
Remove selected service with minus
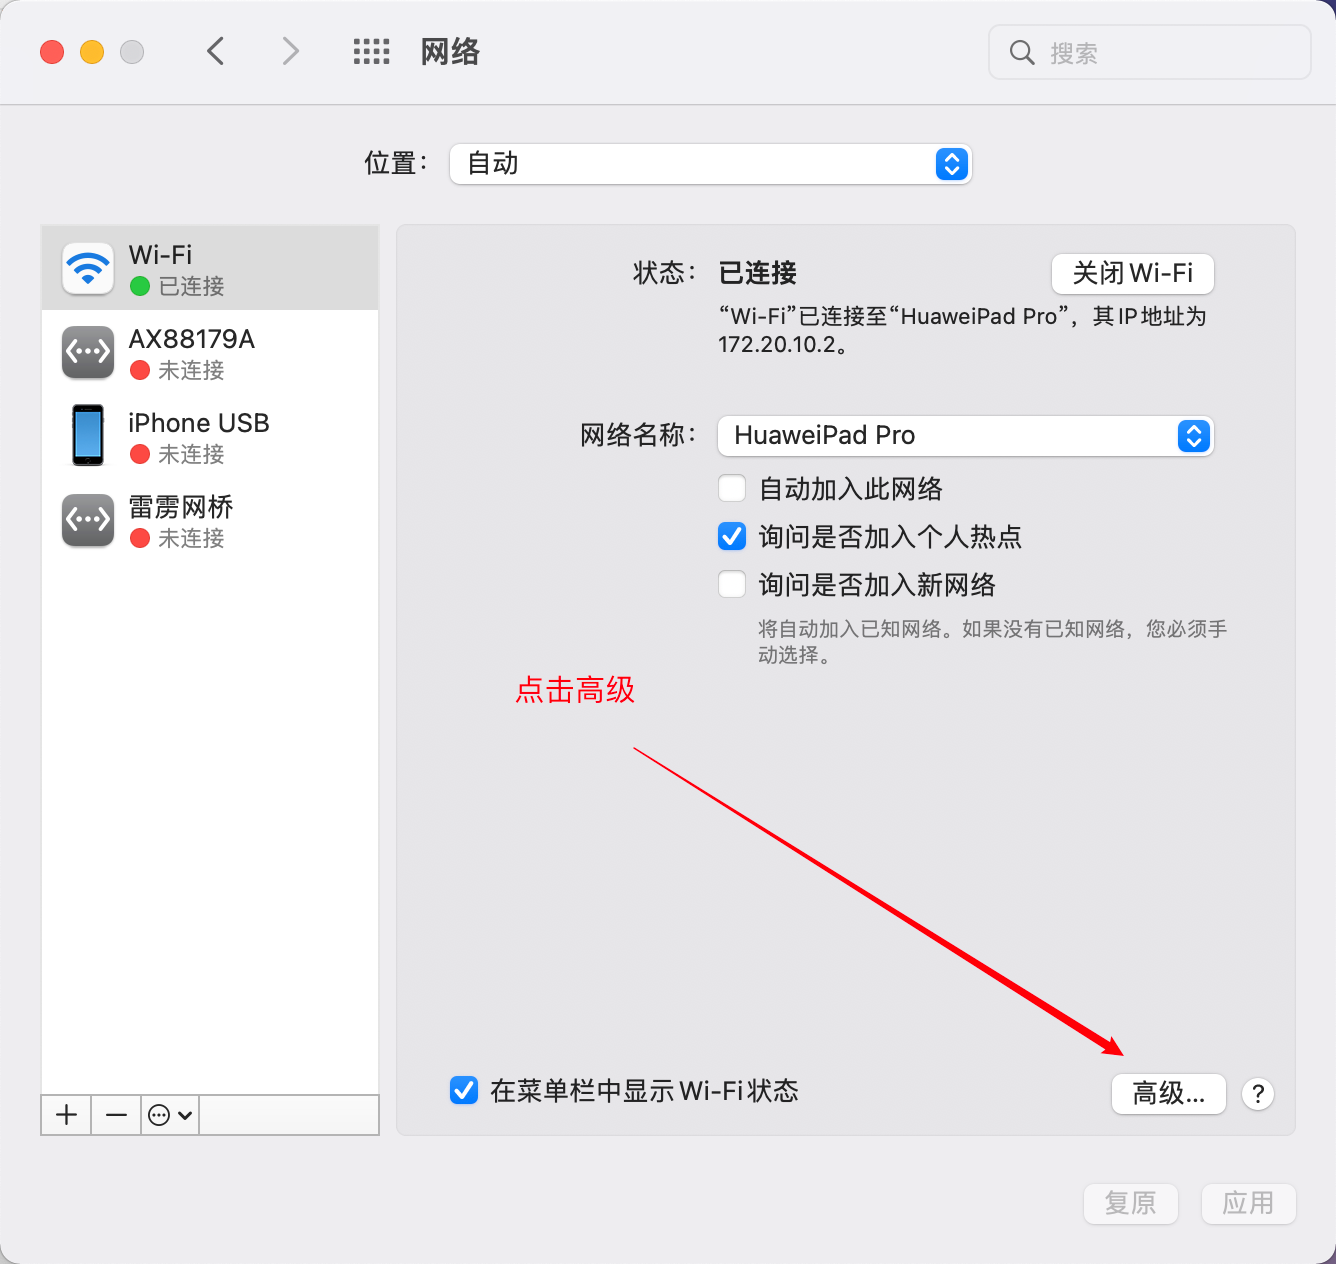[116, 1115]
